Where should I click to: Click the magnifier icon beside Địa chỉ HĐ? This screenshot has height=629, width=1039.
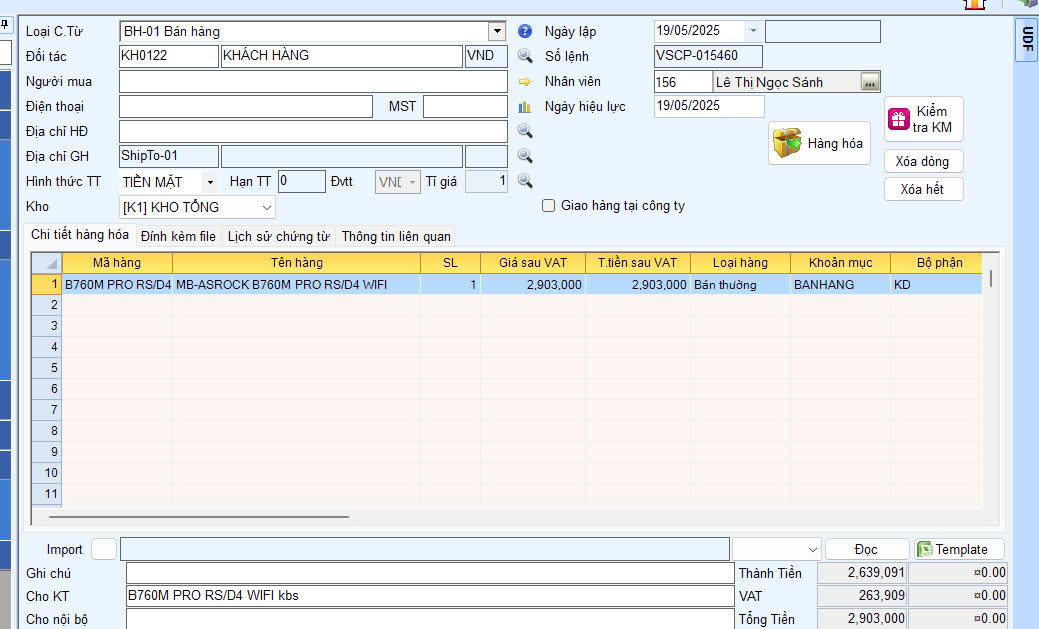[525, 131]
